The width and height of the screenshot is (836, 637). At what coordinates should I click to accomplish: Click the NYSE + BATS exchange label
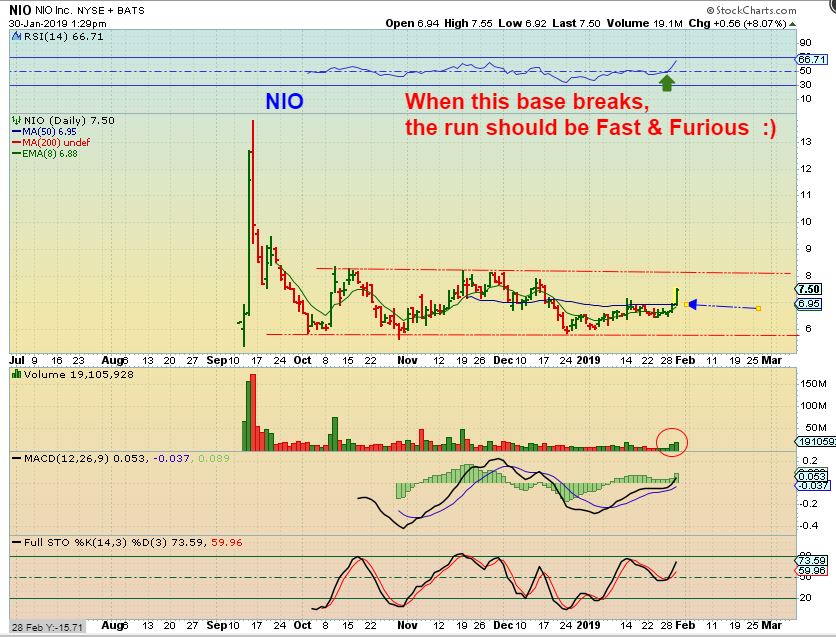coord(111,10)
